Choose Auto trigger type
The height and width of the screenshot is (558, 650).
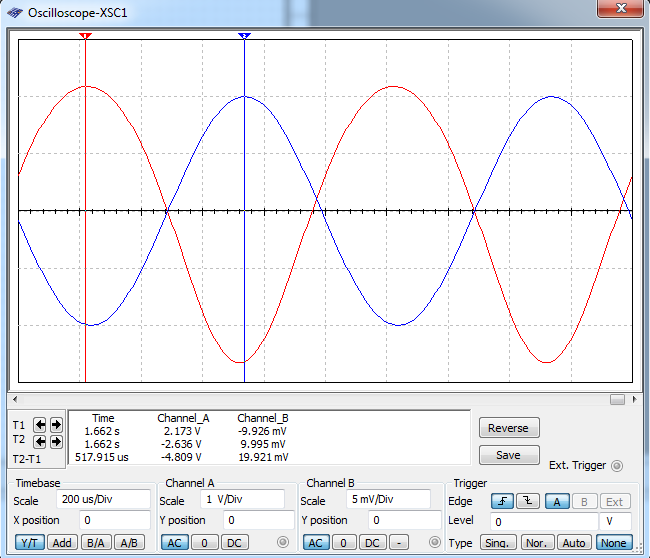click(574, 543)
